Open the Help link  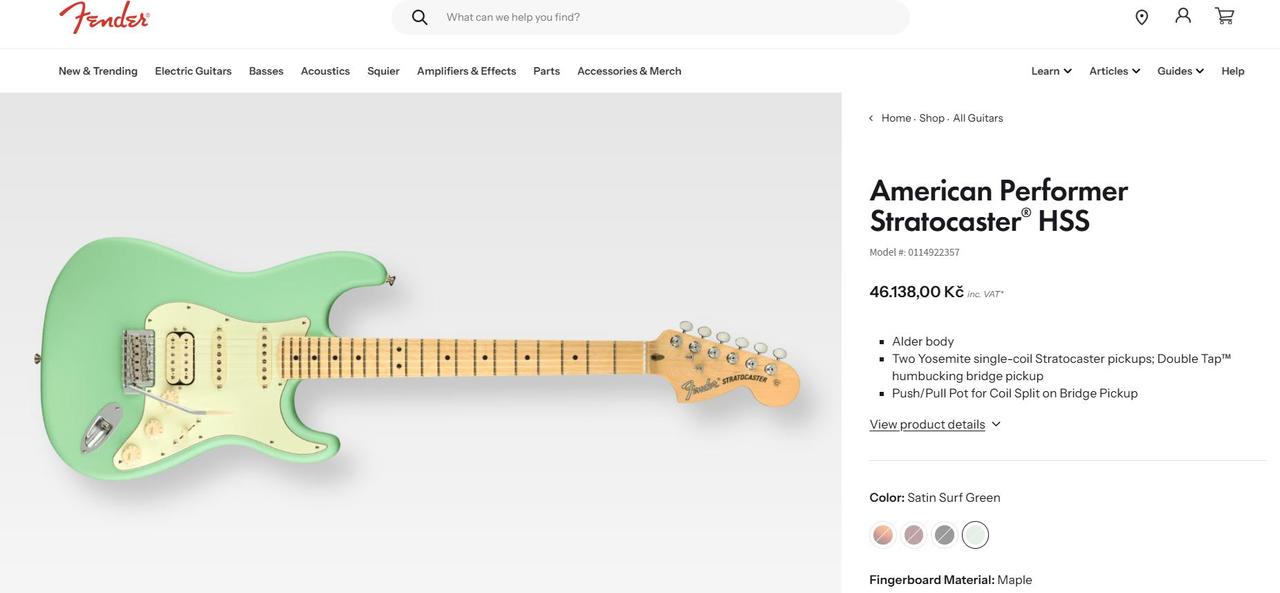pyautogui.click(x=1233, y=71)
